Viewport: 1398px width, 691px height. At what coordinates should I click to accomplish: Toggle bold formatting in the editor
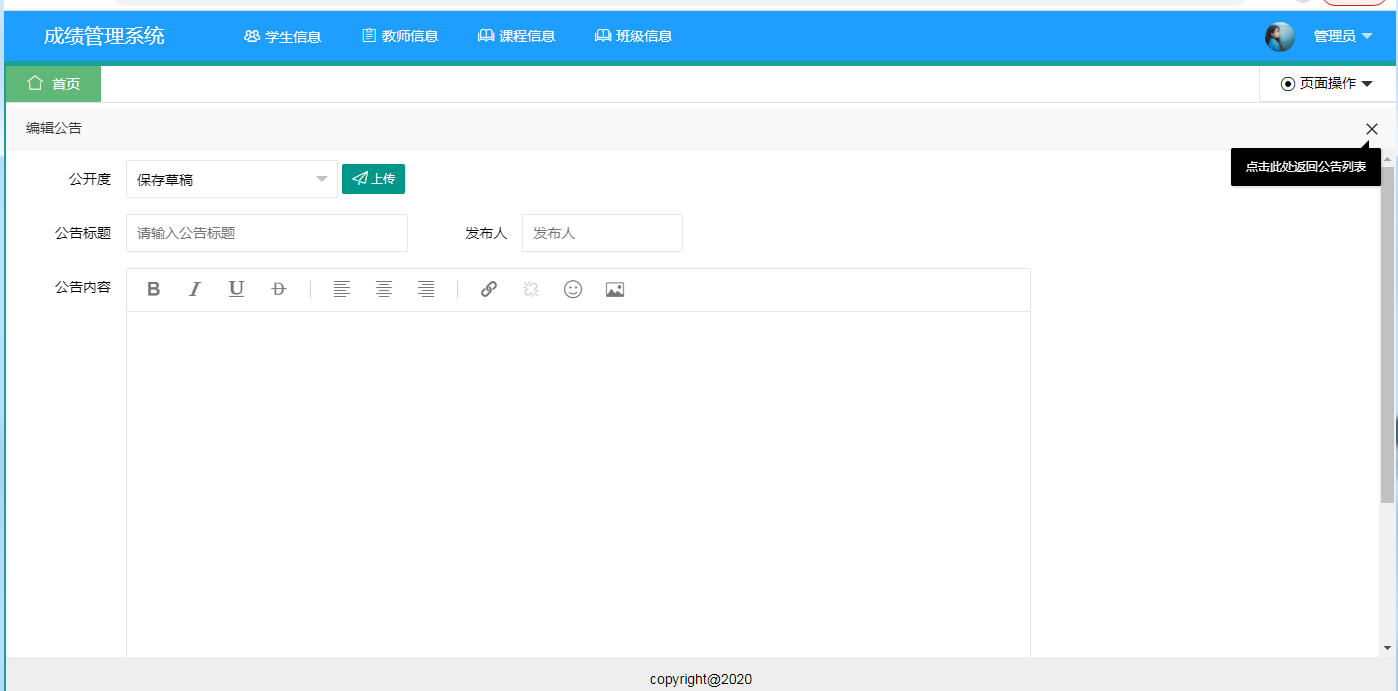coord(154,290)
